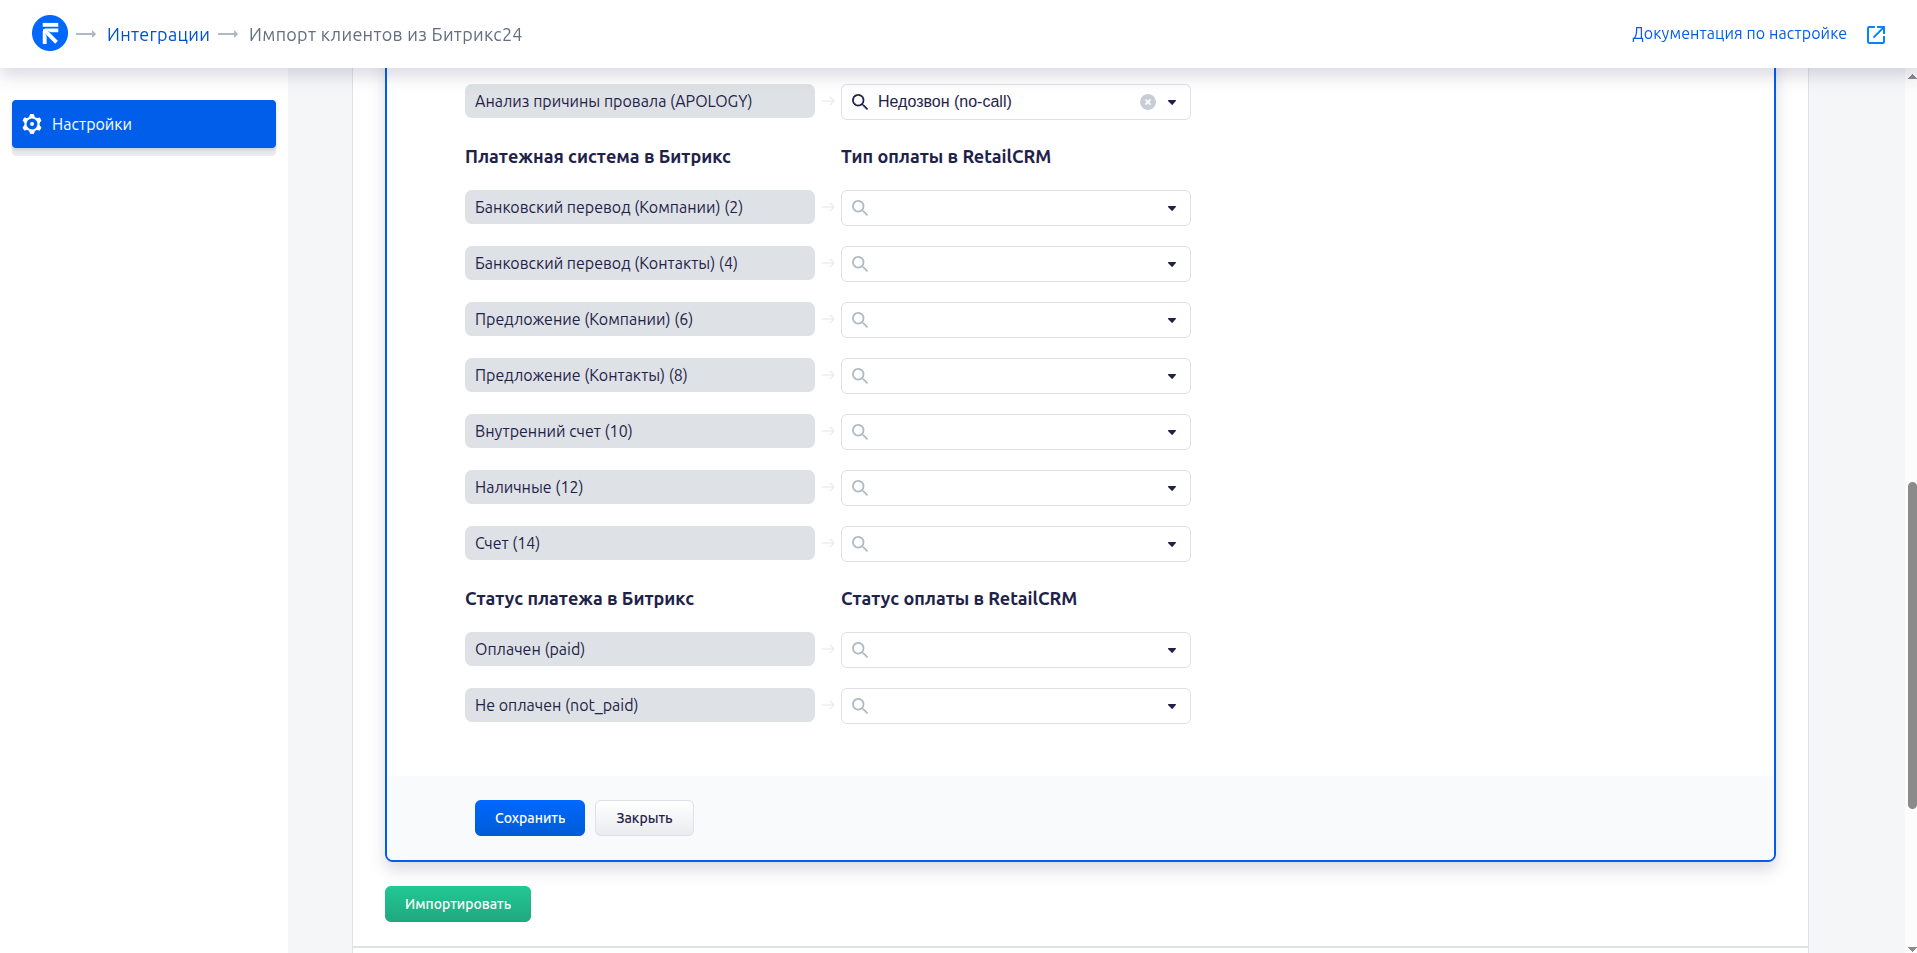
Task: Open payment type dropdown for Внутренний счет (10)
Action: click(1172, 432)
